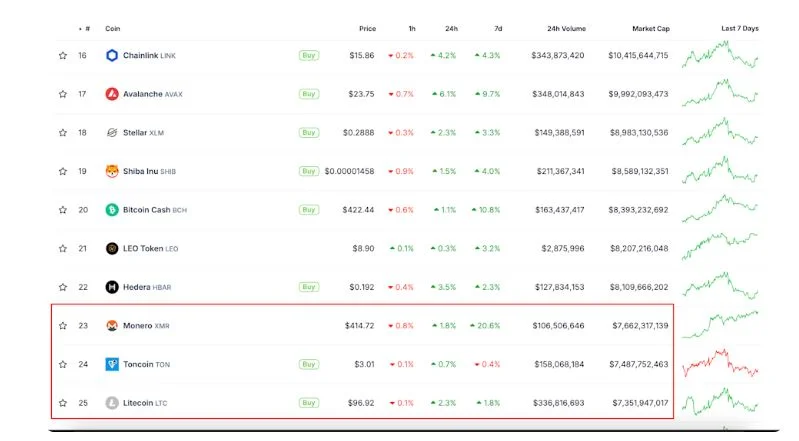Viewport: 799px width, 441px height.
Task: Star the Stellar XLM coin
Action: click(x=63, y=133)
